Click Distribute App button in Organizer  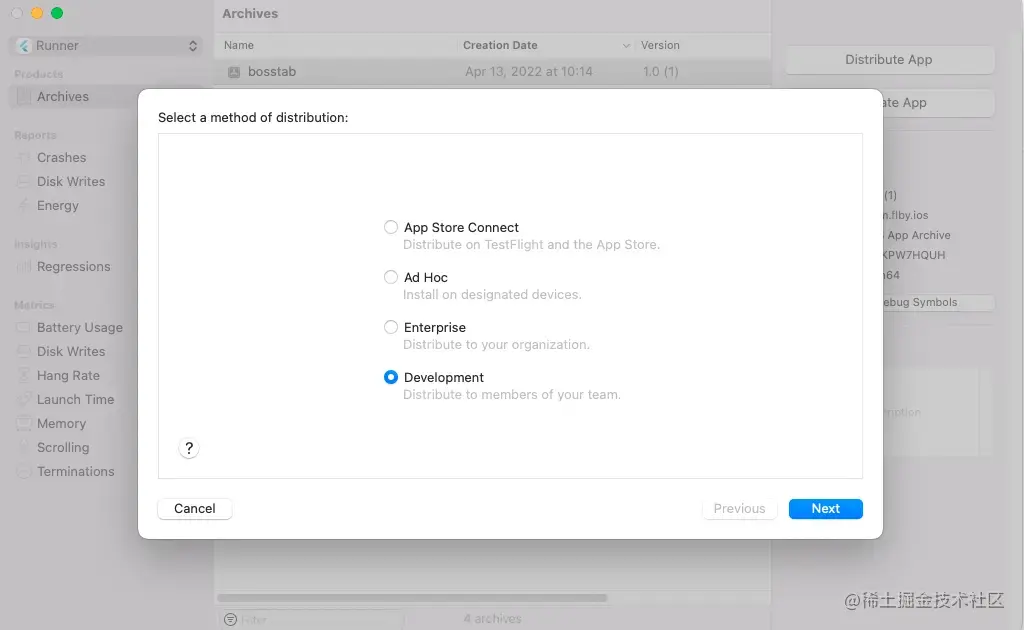889,59
